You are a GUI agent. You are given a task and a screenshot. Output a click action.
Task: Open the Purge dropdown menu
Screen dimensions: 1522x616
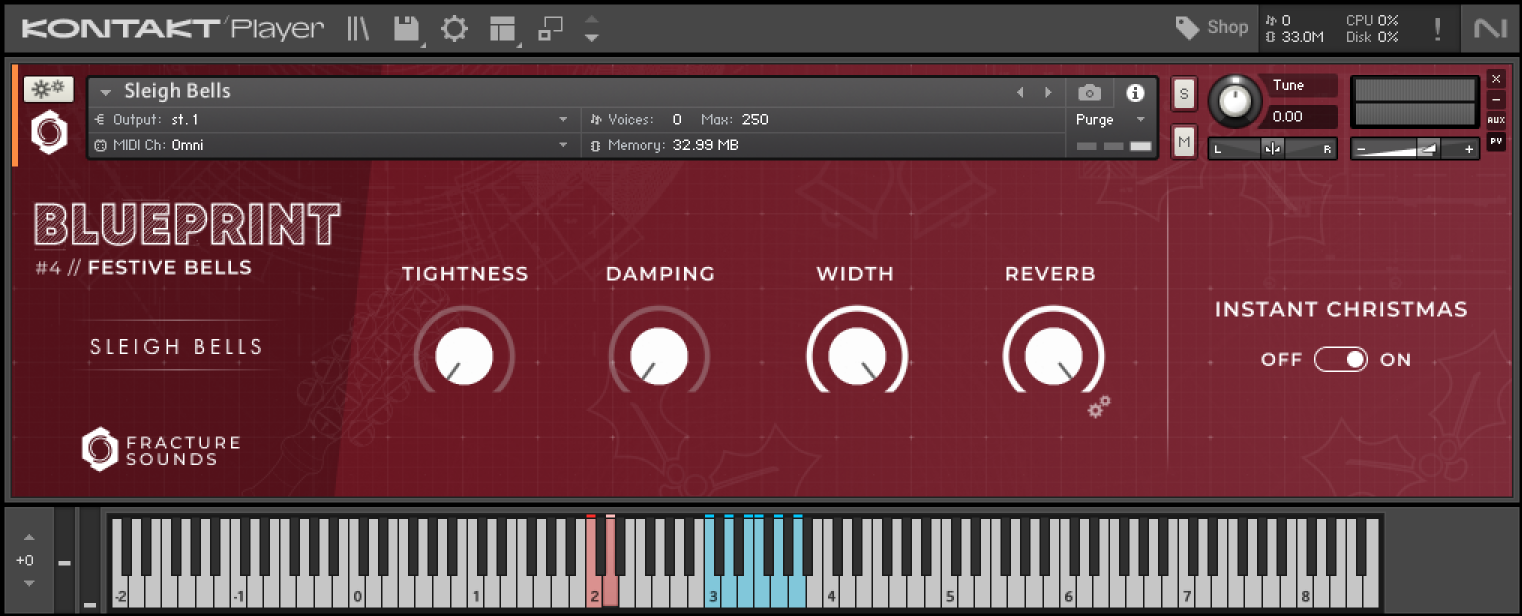pyautogui.click(x=1110, y=119)
